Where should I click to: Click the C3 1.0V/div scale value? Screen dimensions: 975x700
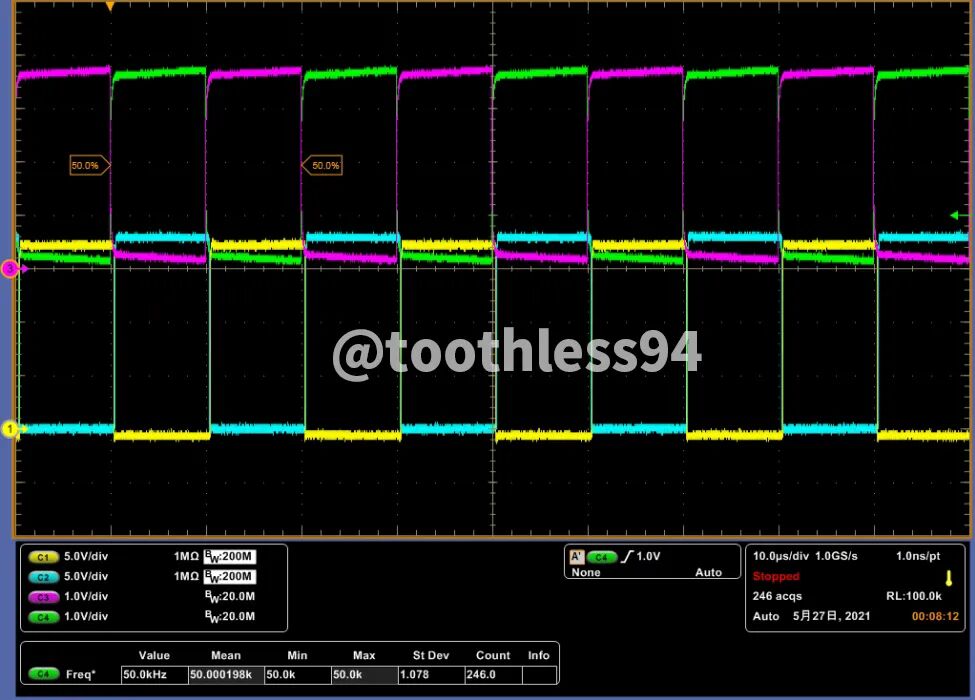pos(86,596)
